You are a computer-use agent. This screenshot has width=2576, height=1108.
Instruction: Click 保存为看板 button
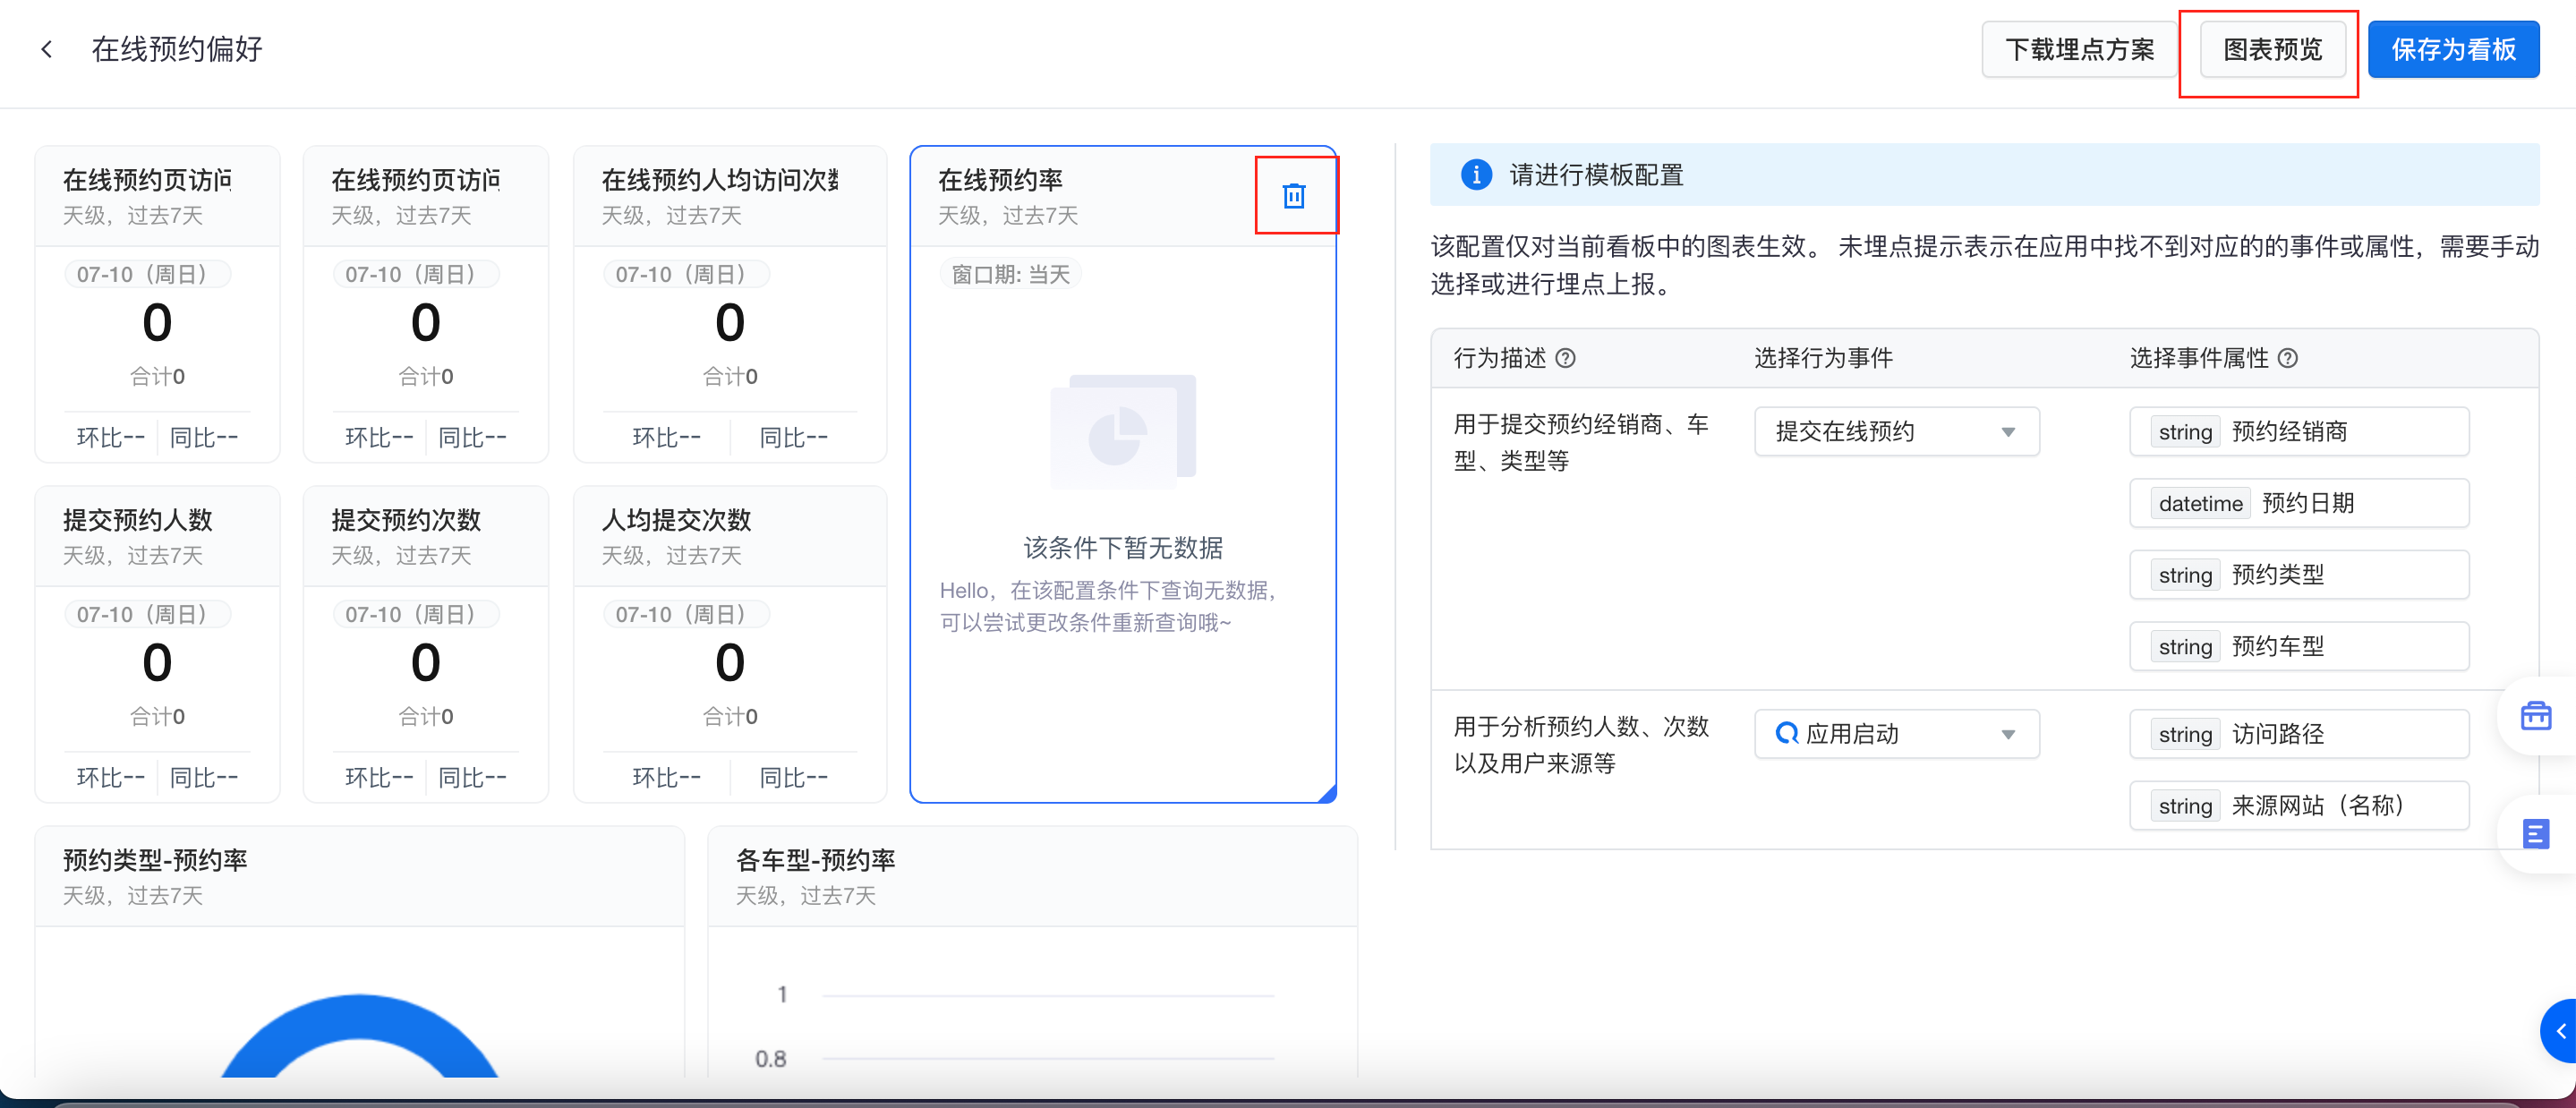pos(2453,49)
